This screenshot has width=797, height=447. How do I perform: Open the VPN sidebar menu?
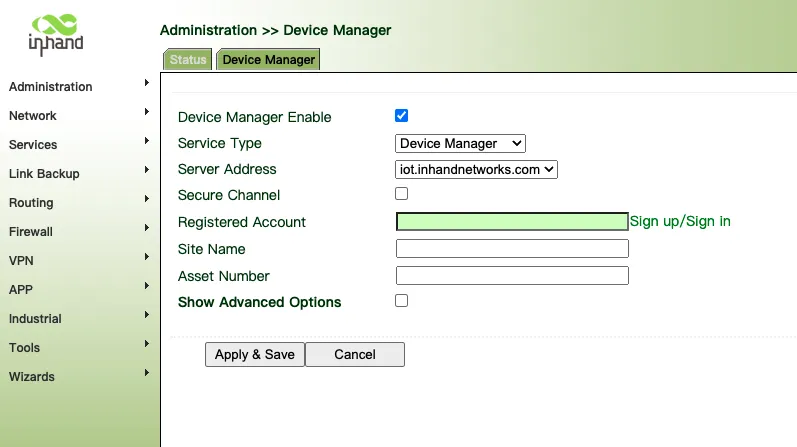(x=21, y=260)
